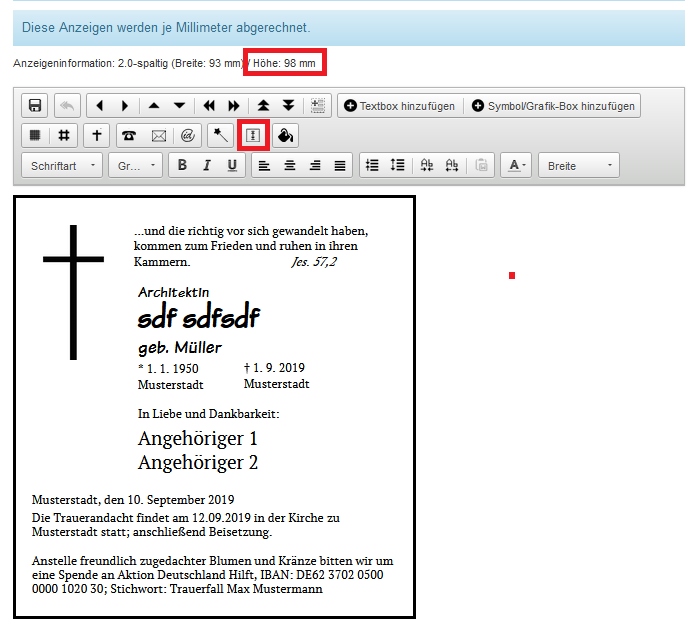
Task: Click the paint bucket fill icon
Action: tap(285, 135)
